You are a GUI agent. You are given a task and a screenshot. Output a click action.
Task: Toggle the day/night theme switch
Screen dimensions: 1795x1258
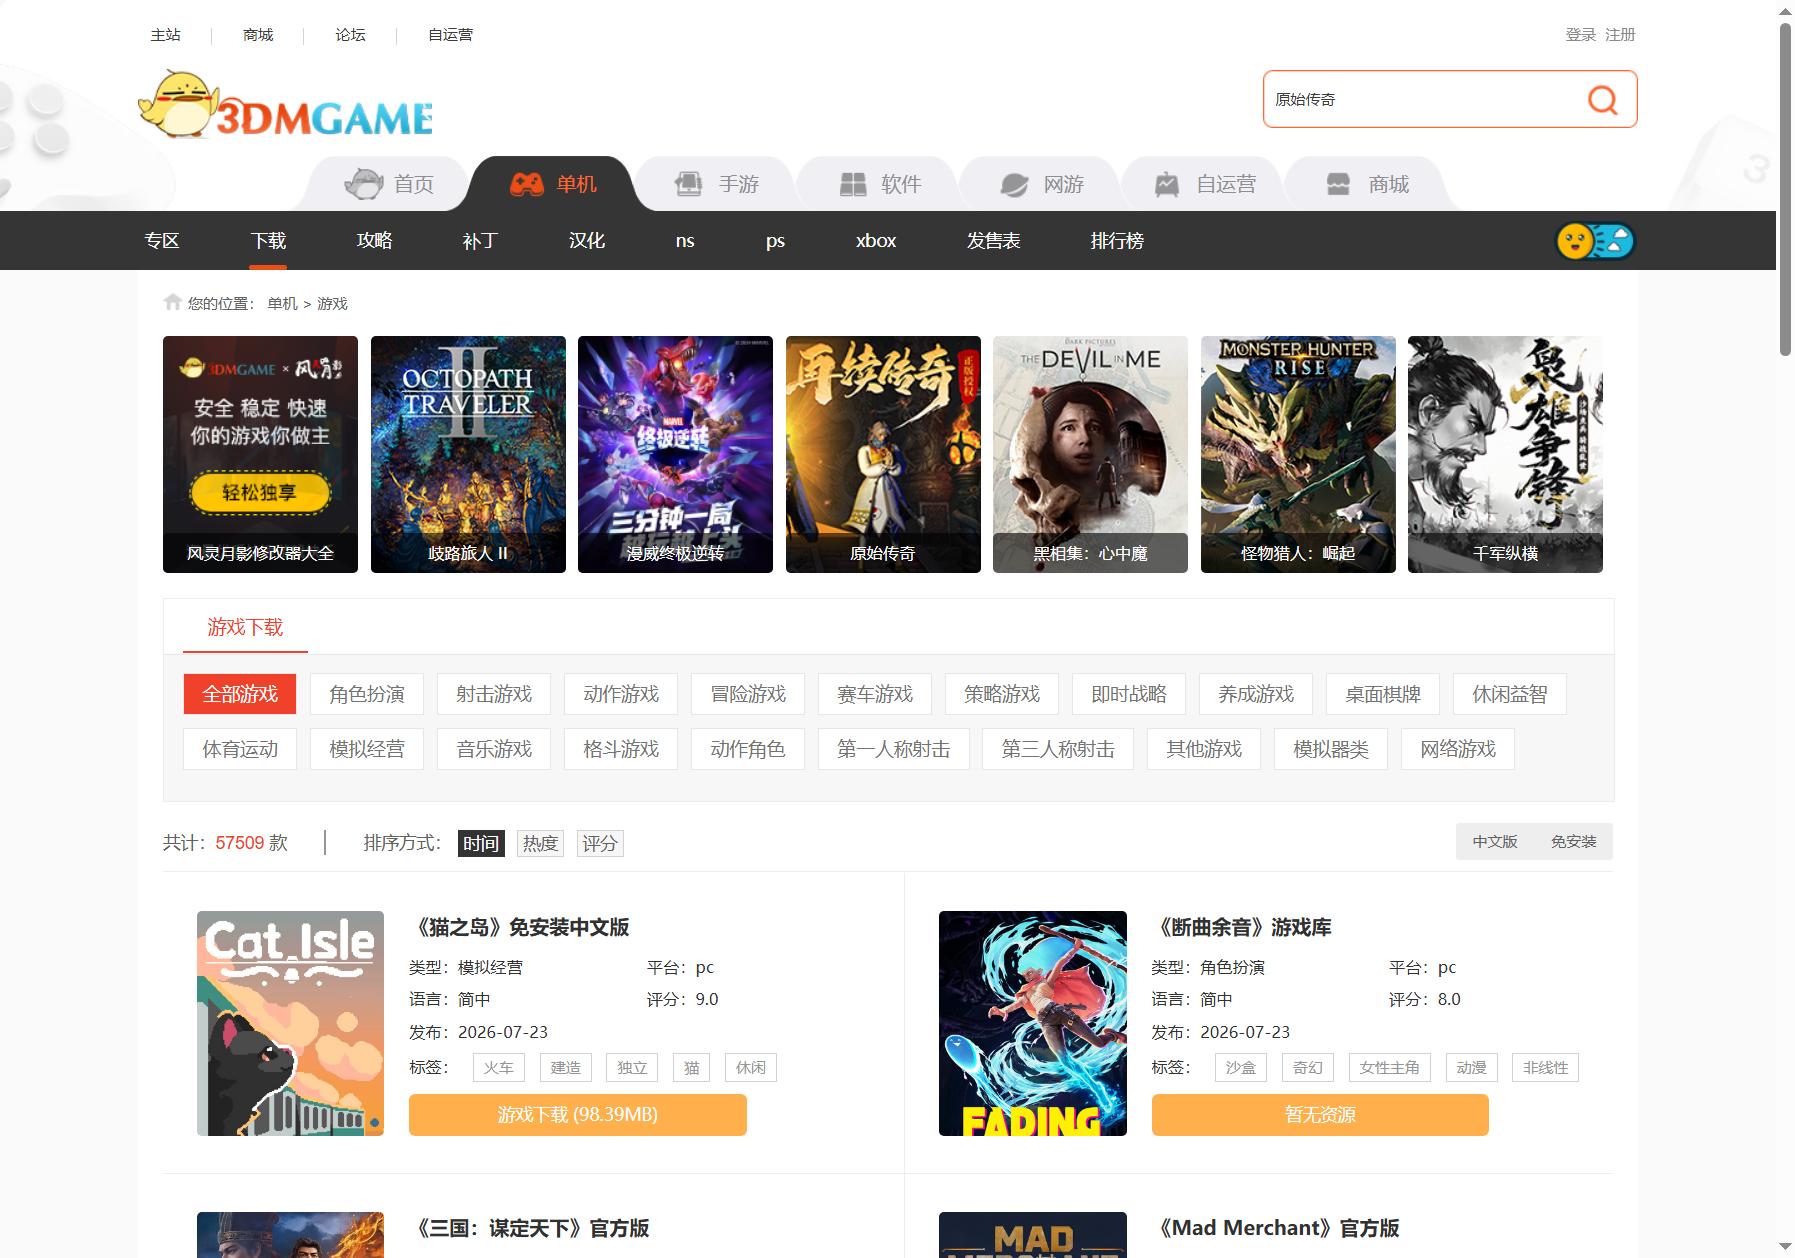click(1595, 241)
